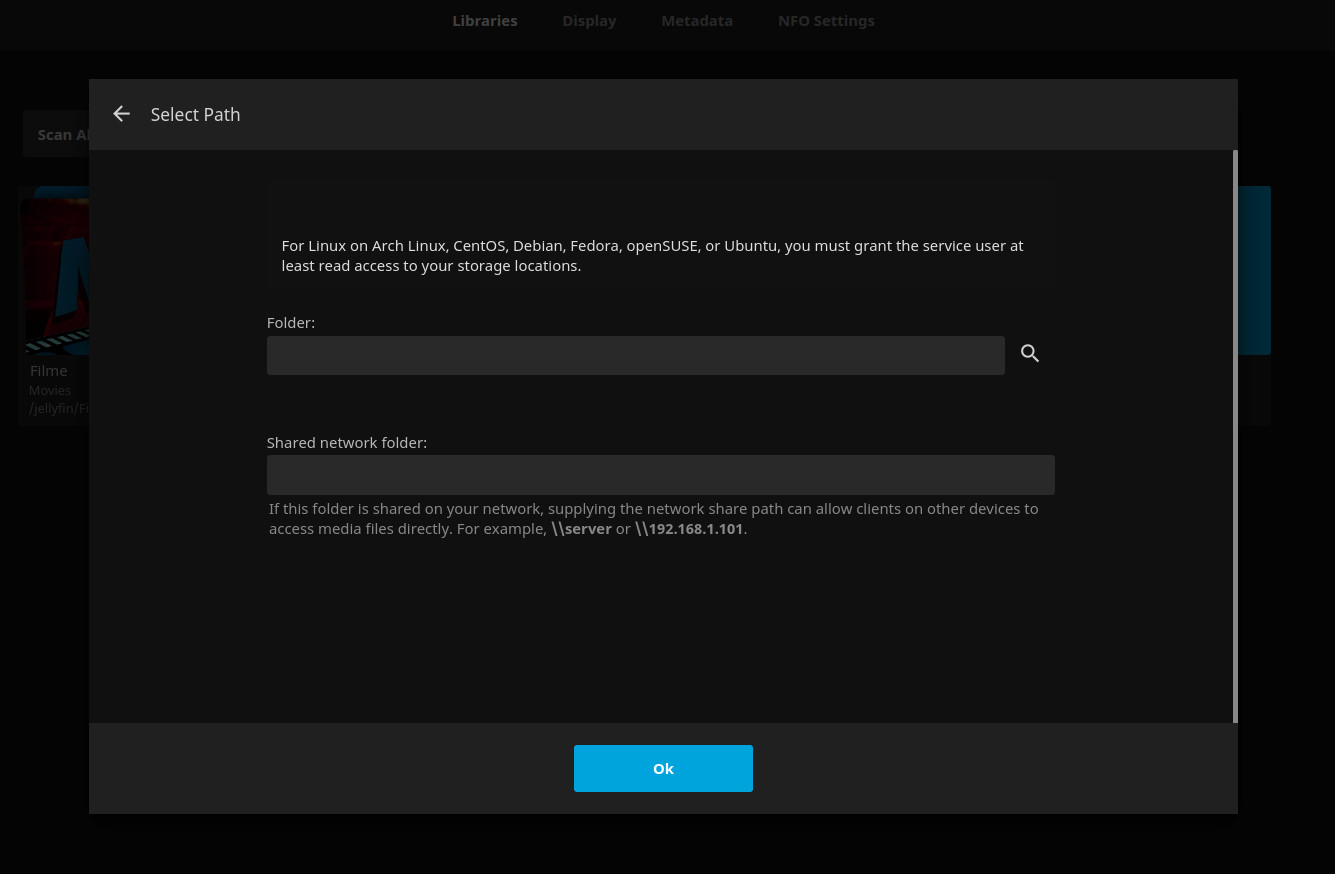Click the Select Path dialog title

click(x=195, y=115)
